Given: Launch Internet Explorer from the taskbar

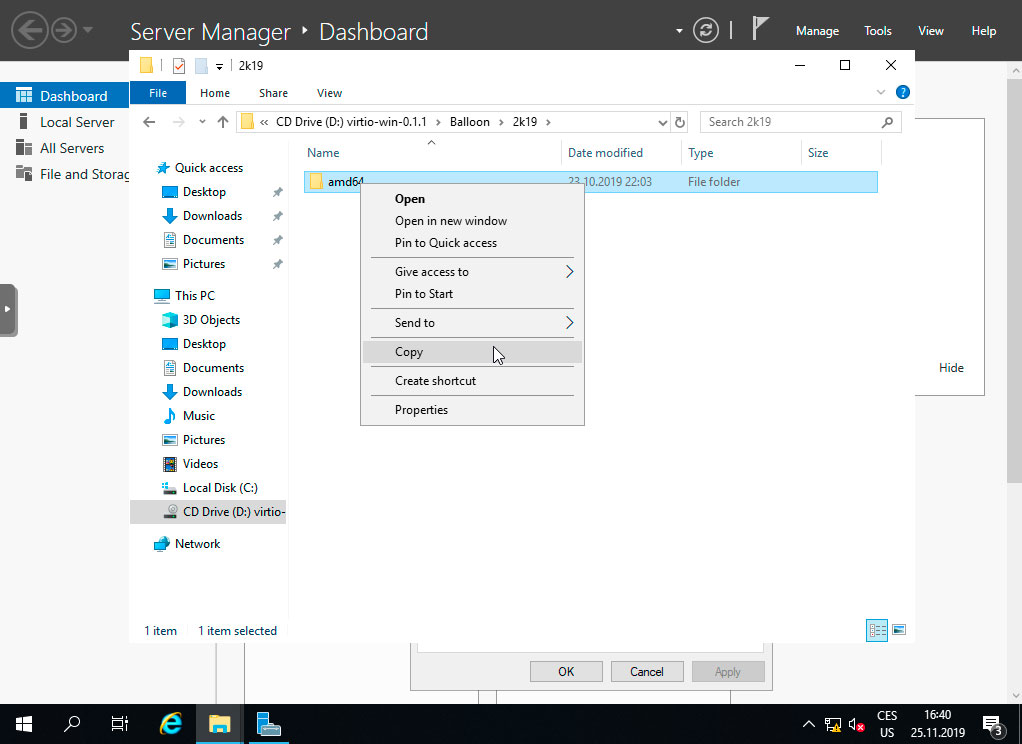Looking at the screenshot, I should tap(170, 723).
